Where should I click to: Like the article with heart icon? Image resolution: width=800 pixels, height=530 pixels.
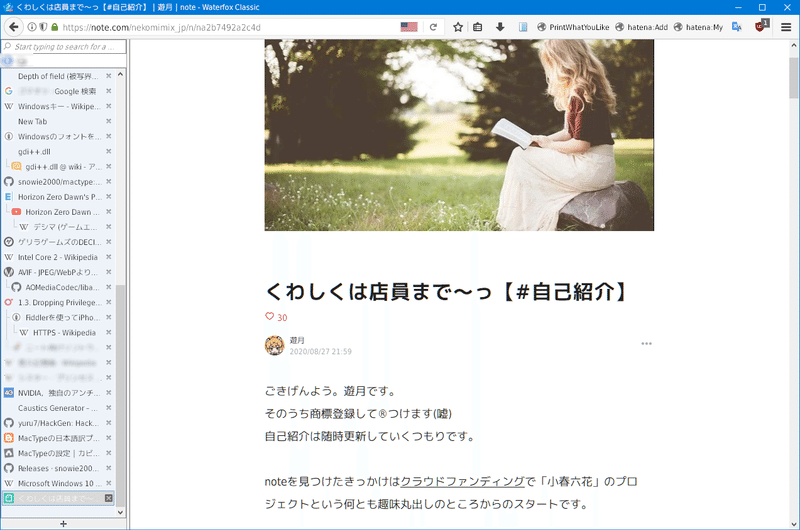[x=269, y=317]
